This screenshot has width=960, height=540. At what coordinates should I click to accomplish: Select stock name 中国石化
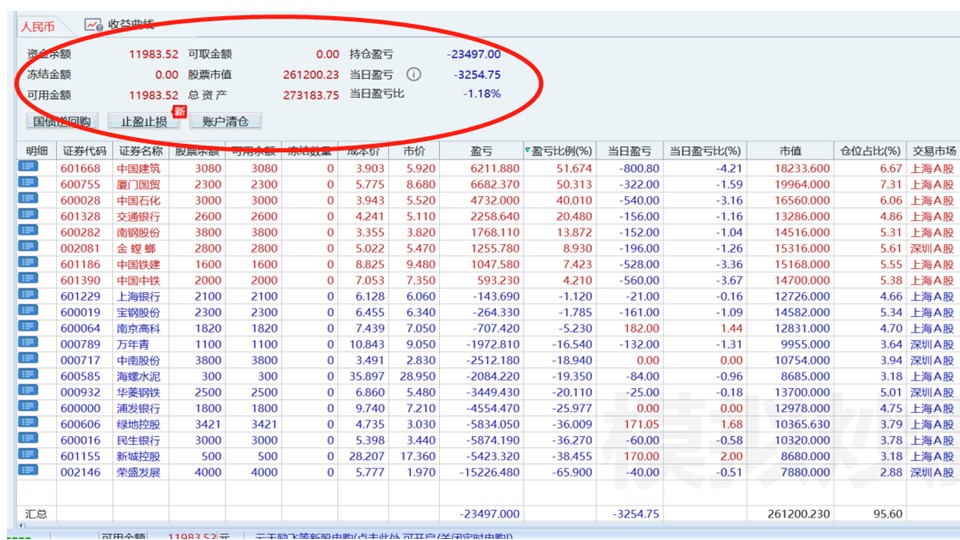point(138,200)
